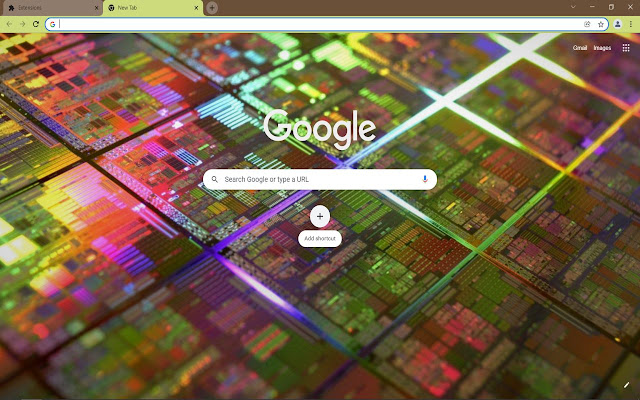This screenshot has width=640, height=400.
Task: Switch to the Extensions tab
Action: point(51,8)
